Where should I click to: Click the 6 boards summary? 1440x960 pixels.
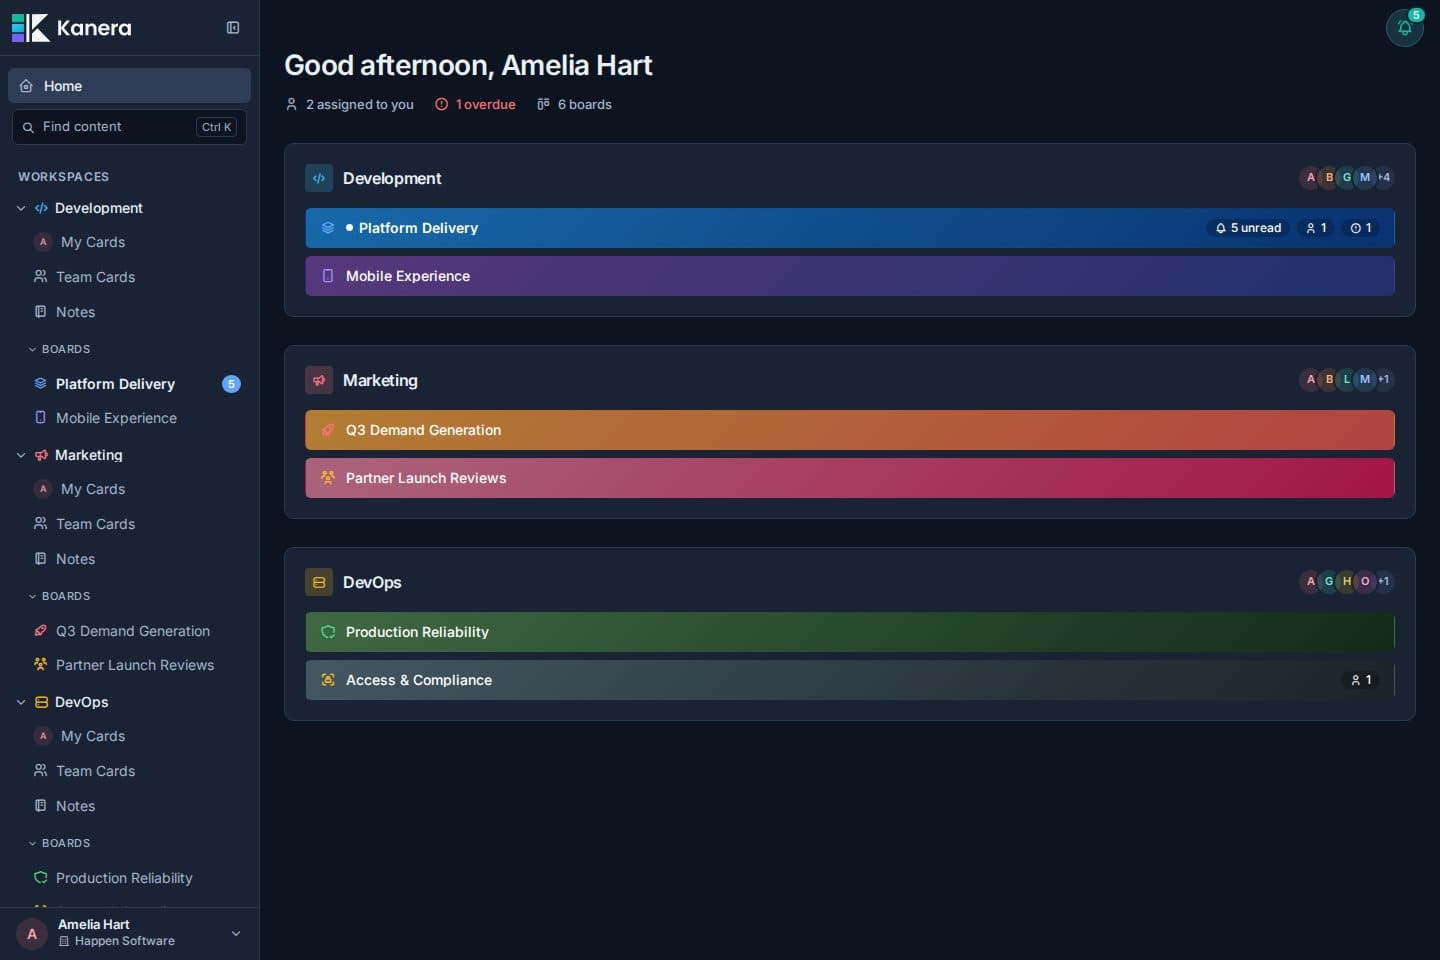574,104
